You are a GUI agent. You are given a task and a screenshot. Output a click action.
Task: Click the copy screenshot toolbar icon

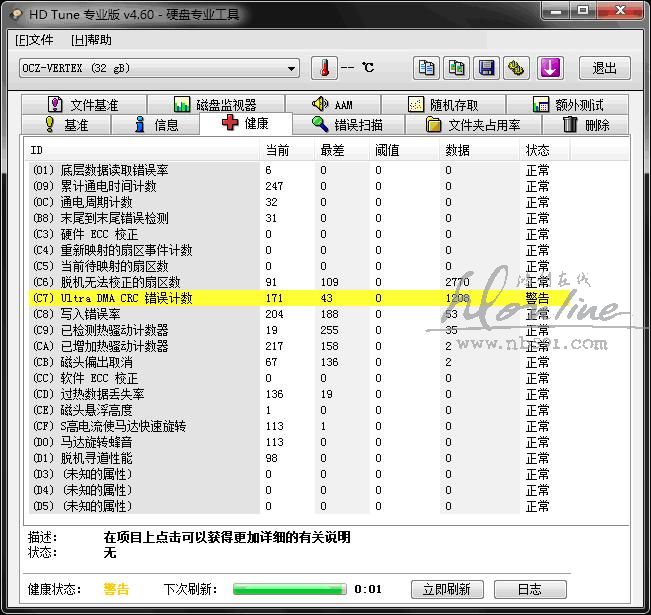pos(457,68)
